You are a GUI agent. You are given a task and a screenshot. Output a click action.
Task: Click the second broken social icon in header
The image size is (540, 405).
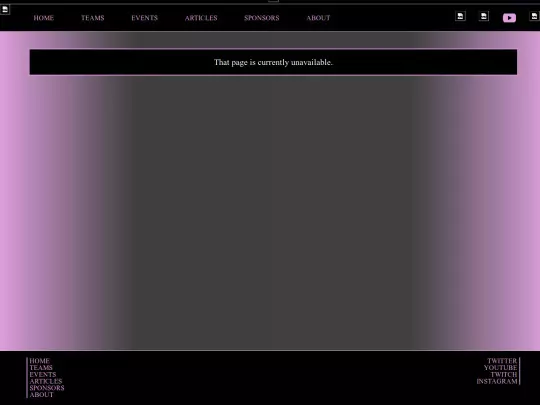point(484,16)
